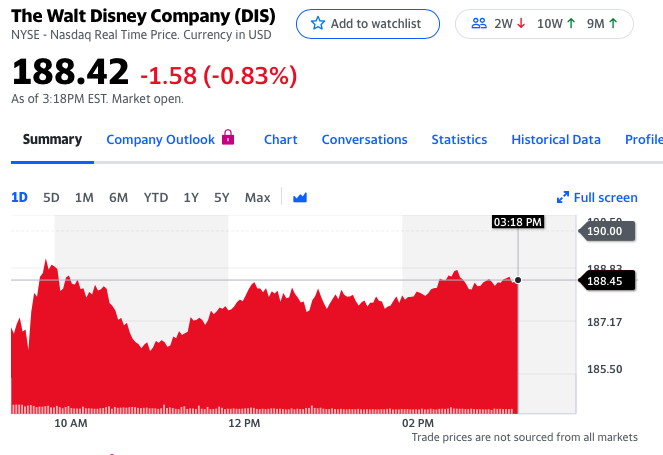Go to the Historical Data tab
This screenshot has height=455, width=663.
(556, 139)
